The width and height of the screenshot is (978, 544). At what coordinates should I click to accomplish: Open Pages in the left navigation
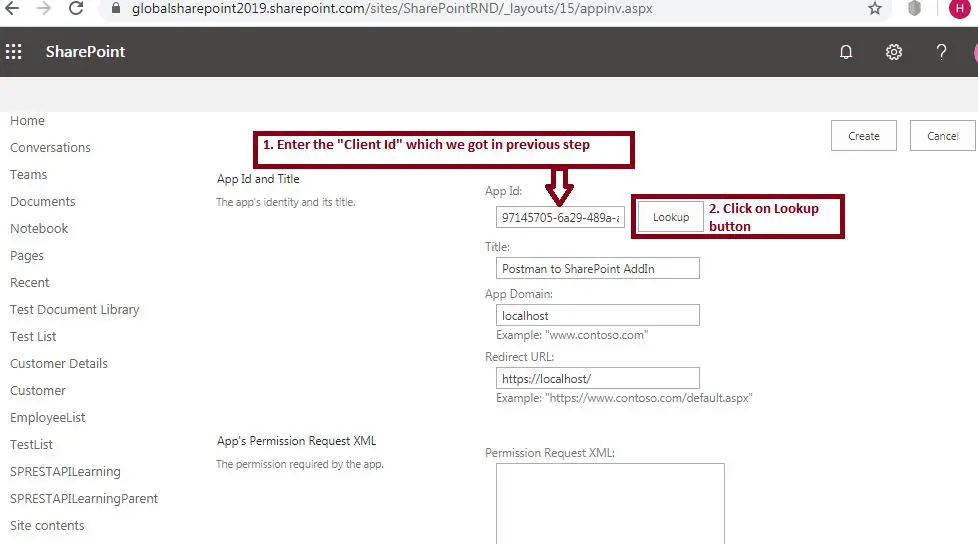click(27, 255)
